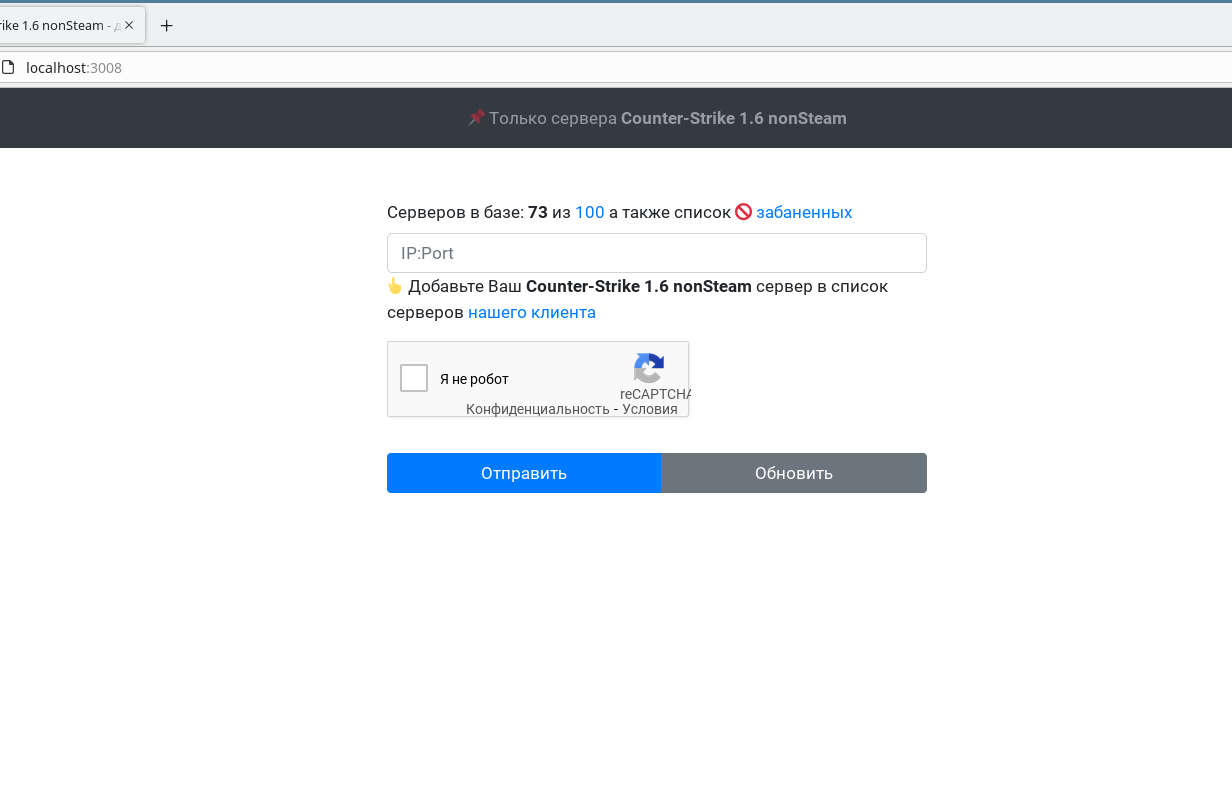1232x802 pixels.
Task: Click the Обновить button
Action: (794, 473)
